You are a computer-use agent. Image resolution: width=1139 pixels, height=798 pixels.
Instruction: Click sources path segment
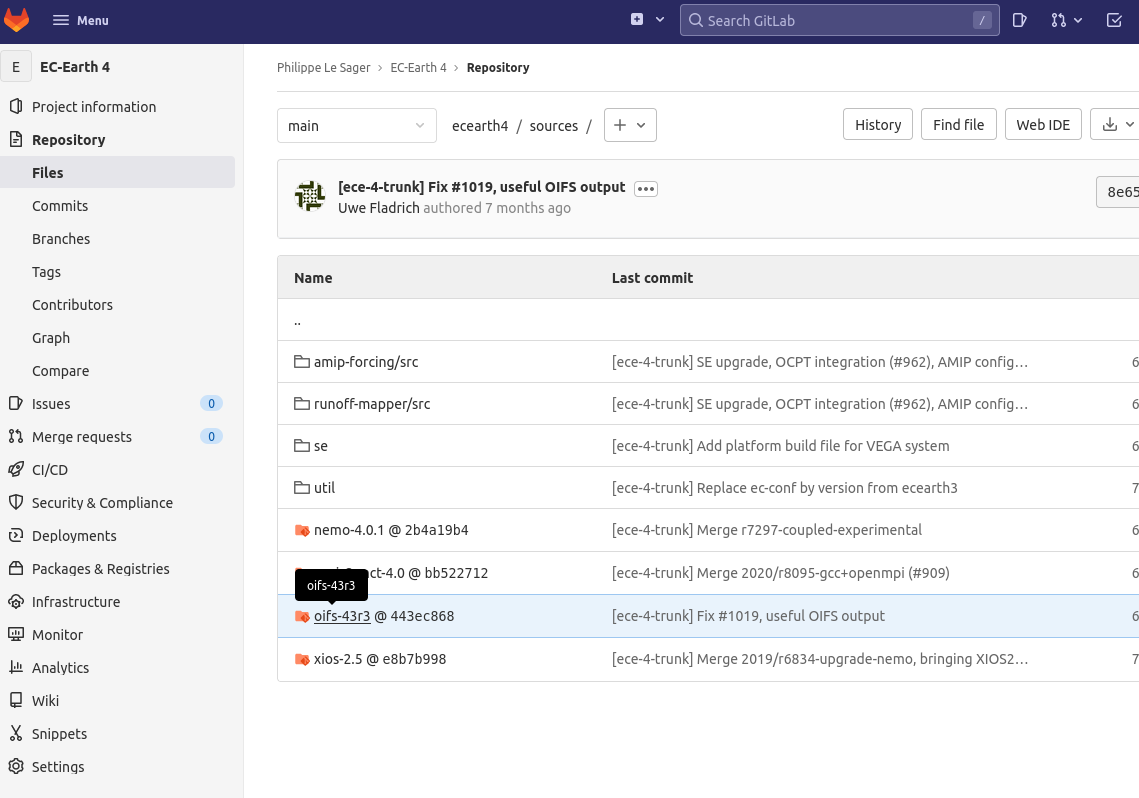[554, 126]
